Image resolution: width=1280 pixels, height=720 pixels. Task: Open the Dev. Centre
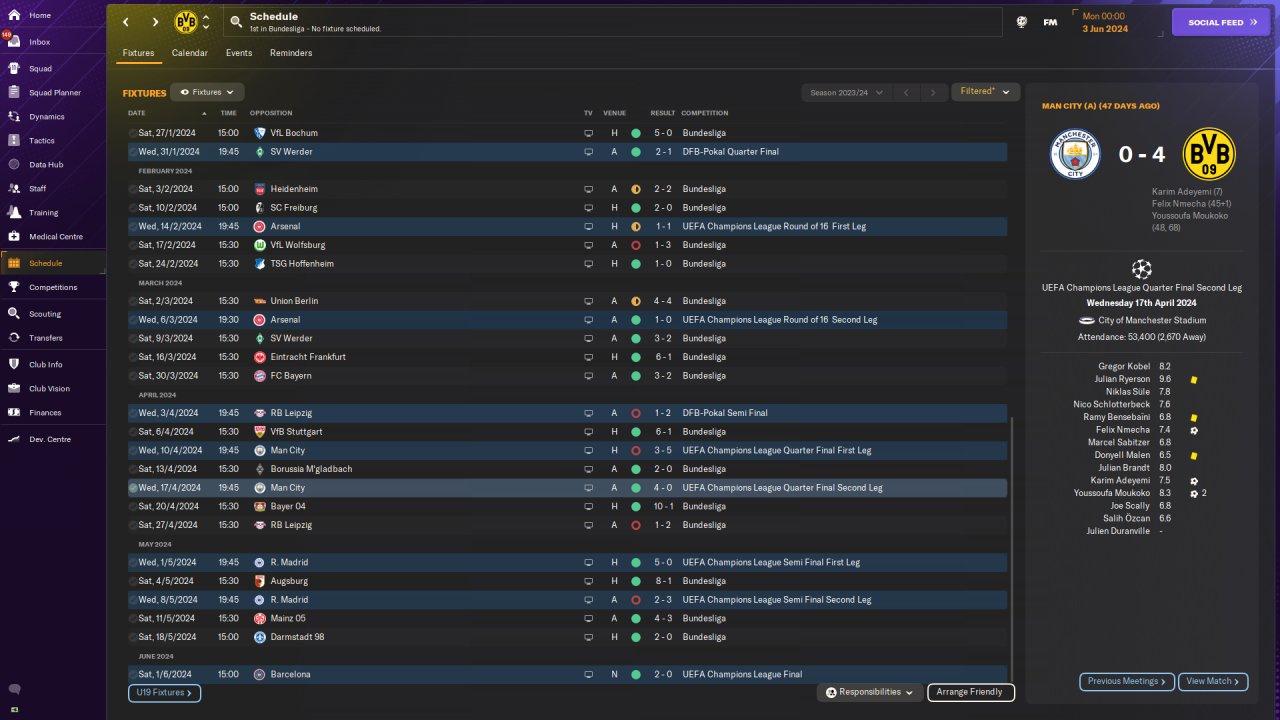tap(52, 440)
